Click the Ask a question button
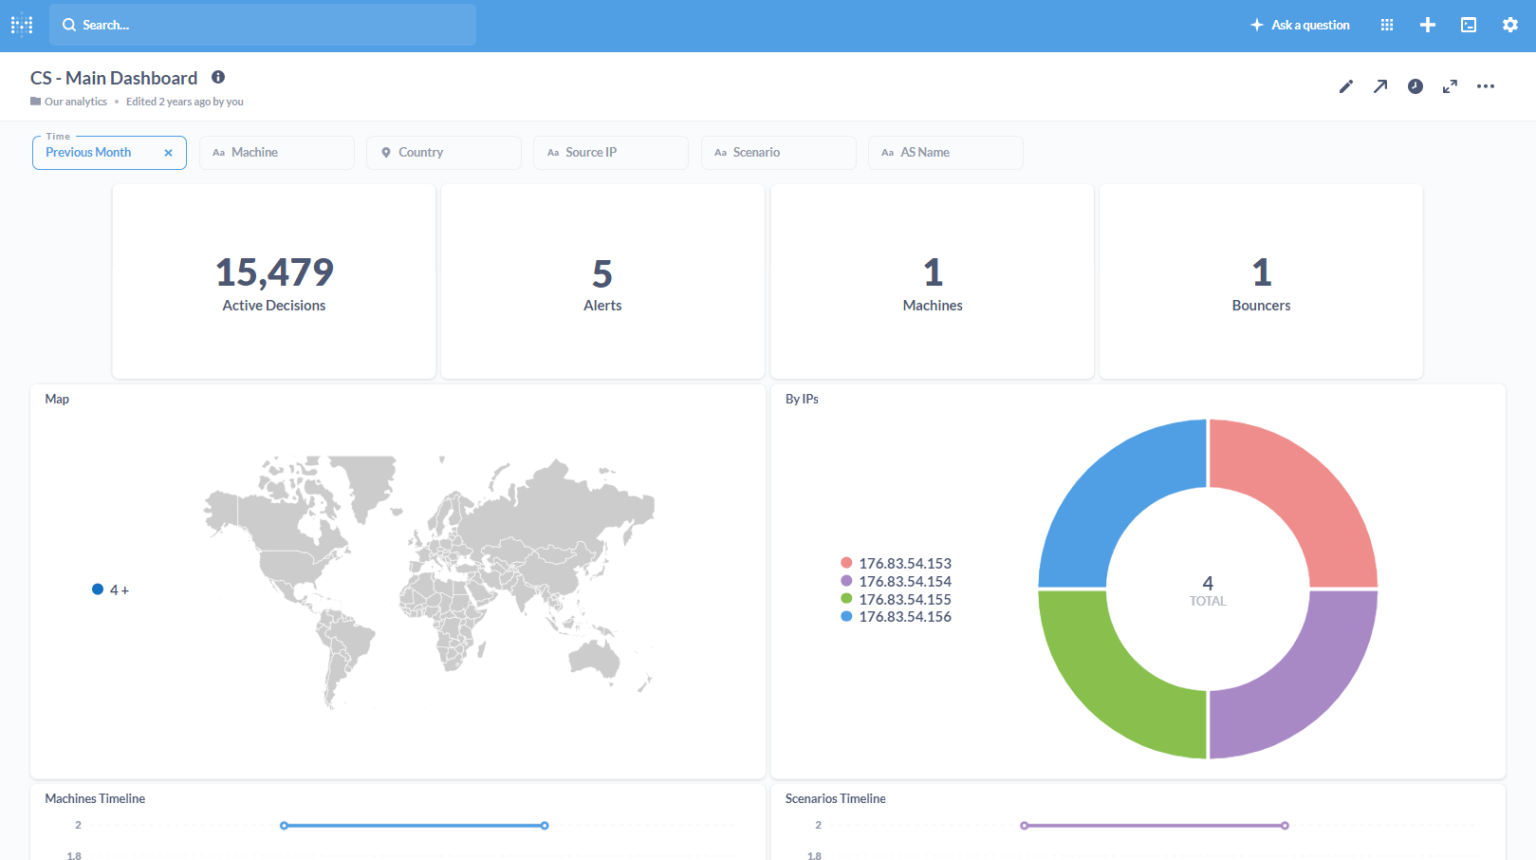 tap(1300, 24)
